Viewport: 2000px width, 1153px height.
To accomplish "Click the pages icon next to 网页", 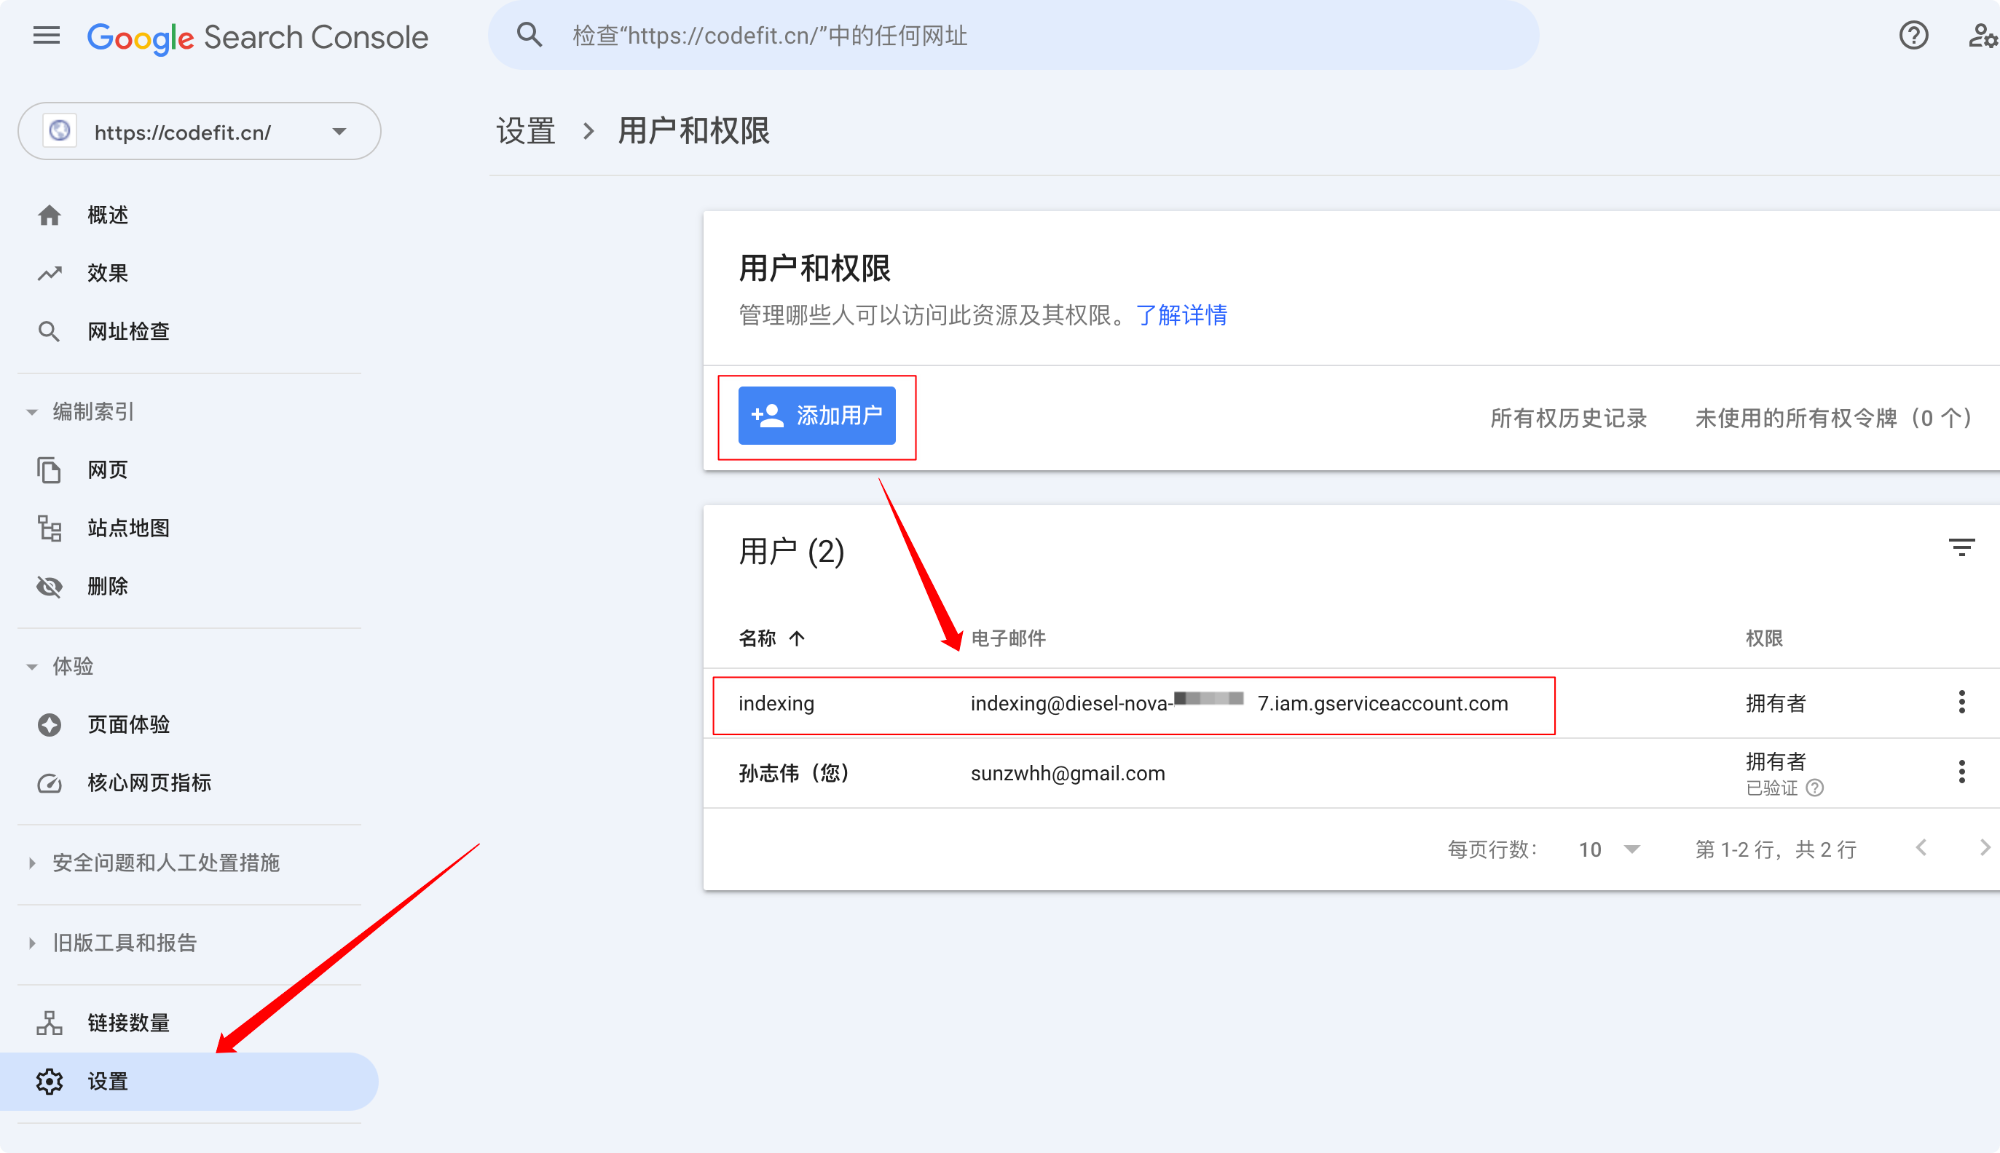I will tap(49, 470).
